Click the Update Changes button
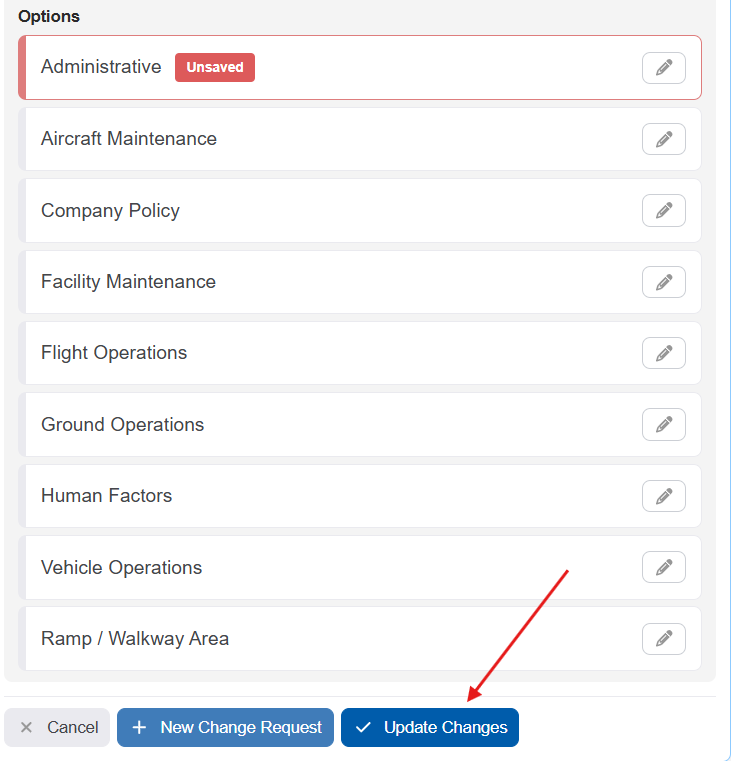This screenshot has width=731, height=761. click(430, 728)
